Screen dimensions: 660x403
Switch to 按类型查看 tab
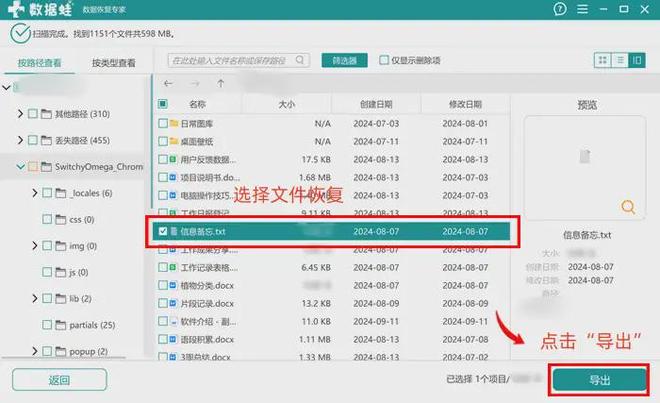[114, 63]
